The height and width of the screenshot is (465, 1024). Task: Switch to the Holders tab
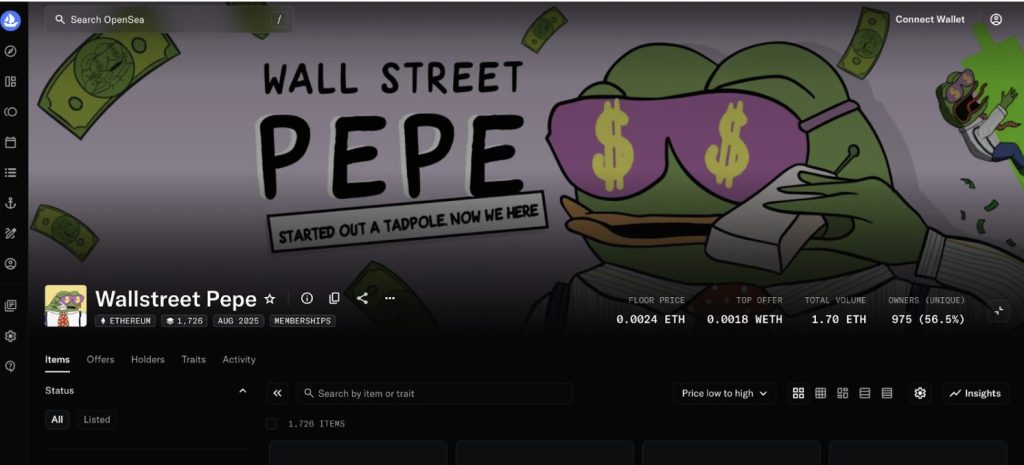[x=148, y=359]
